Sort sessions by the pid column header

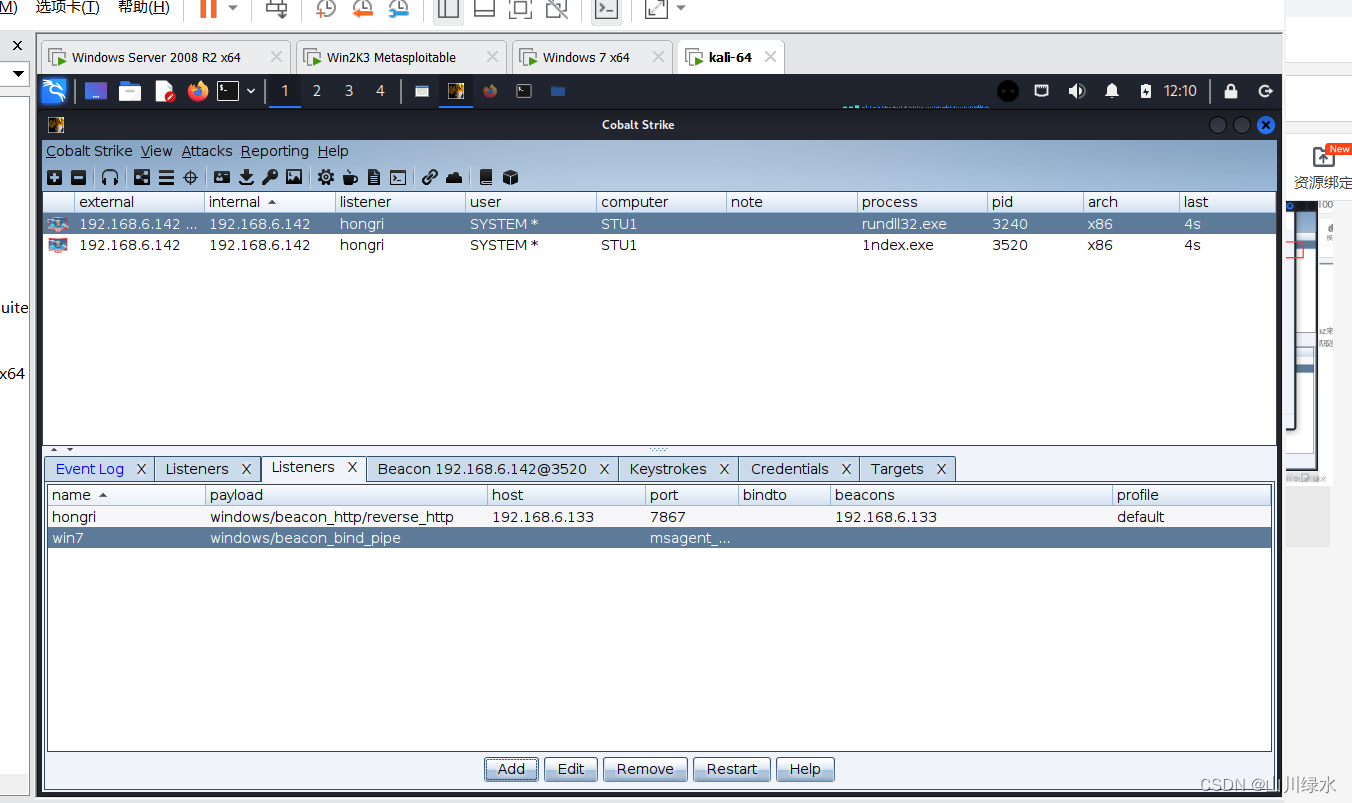[x=1035, y=202]
